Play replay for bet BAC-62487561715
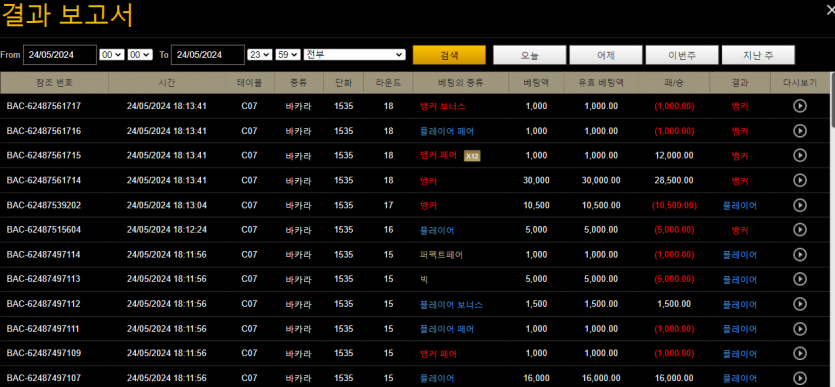Viewport: 835px width, 387px height. coord(799,155)
